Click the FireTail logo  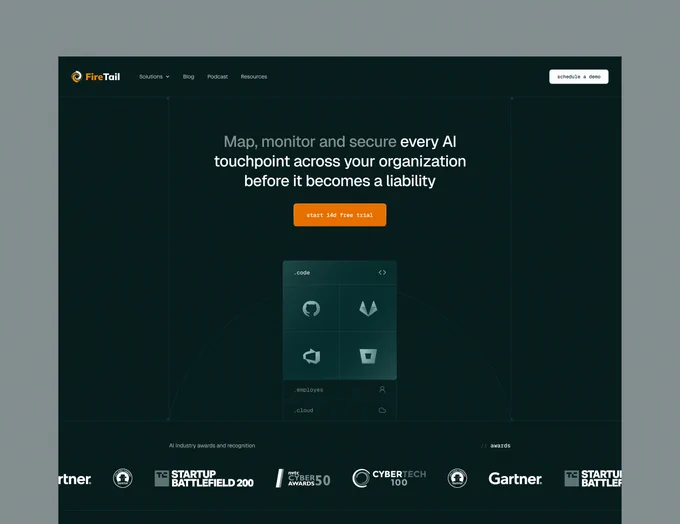95,77
